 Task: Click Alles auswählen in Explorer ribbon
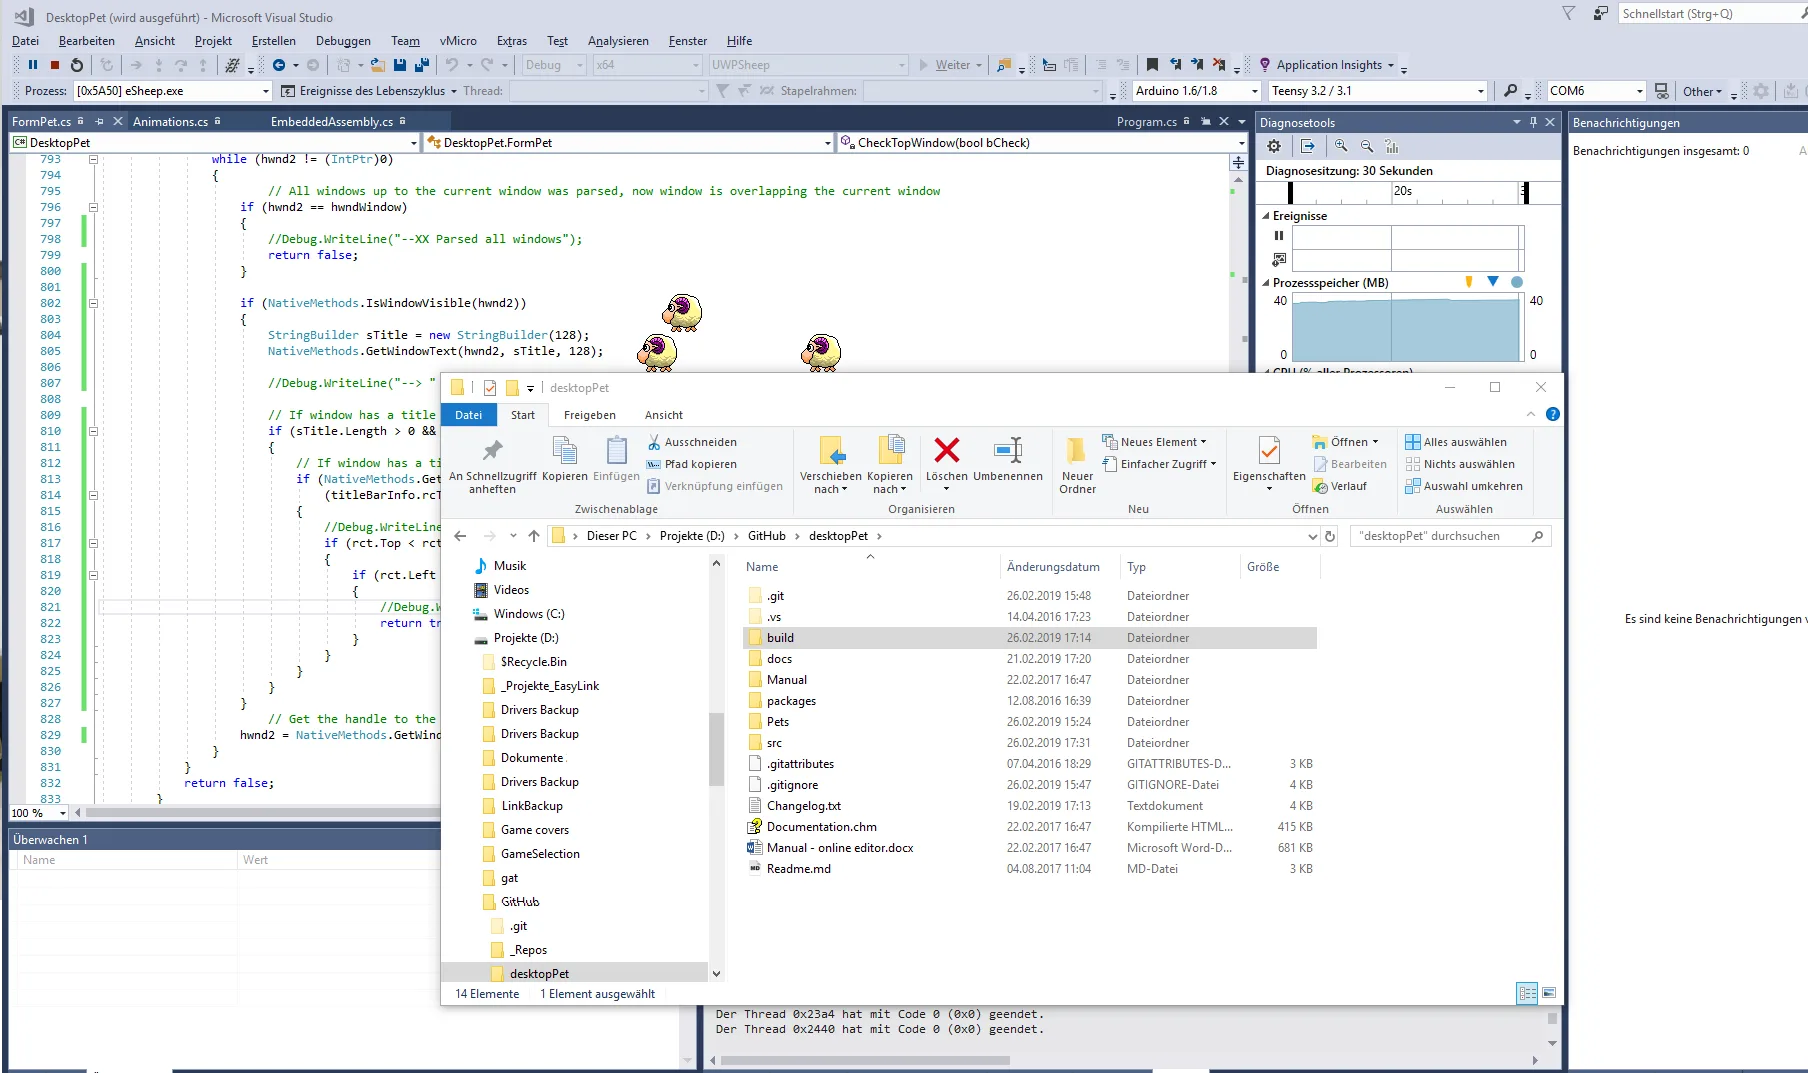point(1456,442)
